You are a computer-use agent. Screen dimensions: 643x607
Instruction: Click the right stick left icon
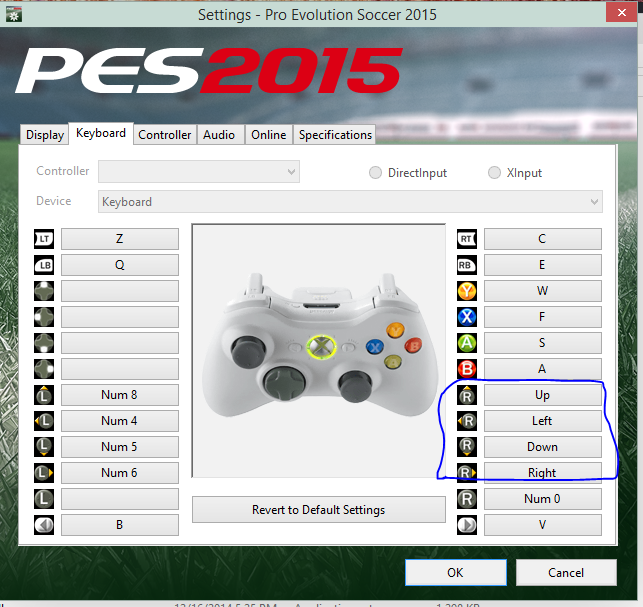467,421
